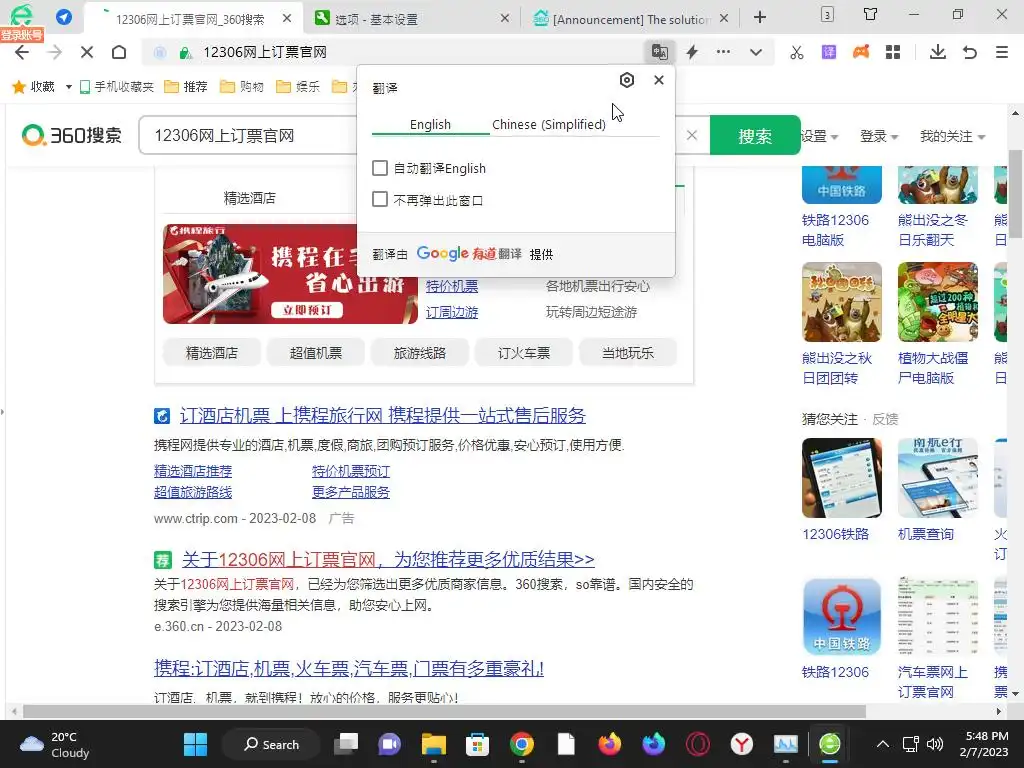Click the horizontal page scrollbar
This screenshot has height=768, width=1024.
(x=444, y=711)
